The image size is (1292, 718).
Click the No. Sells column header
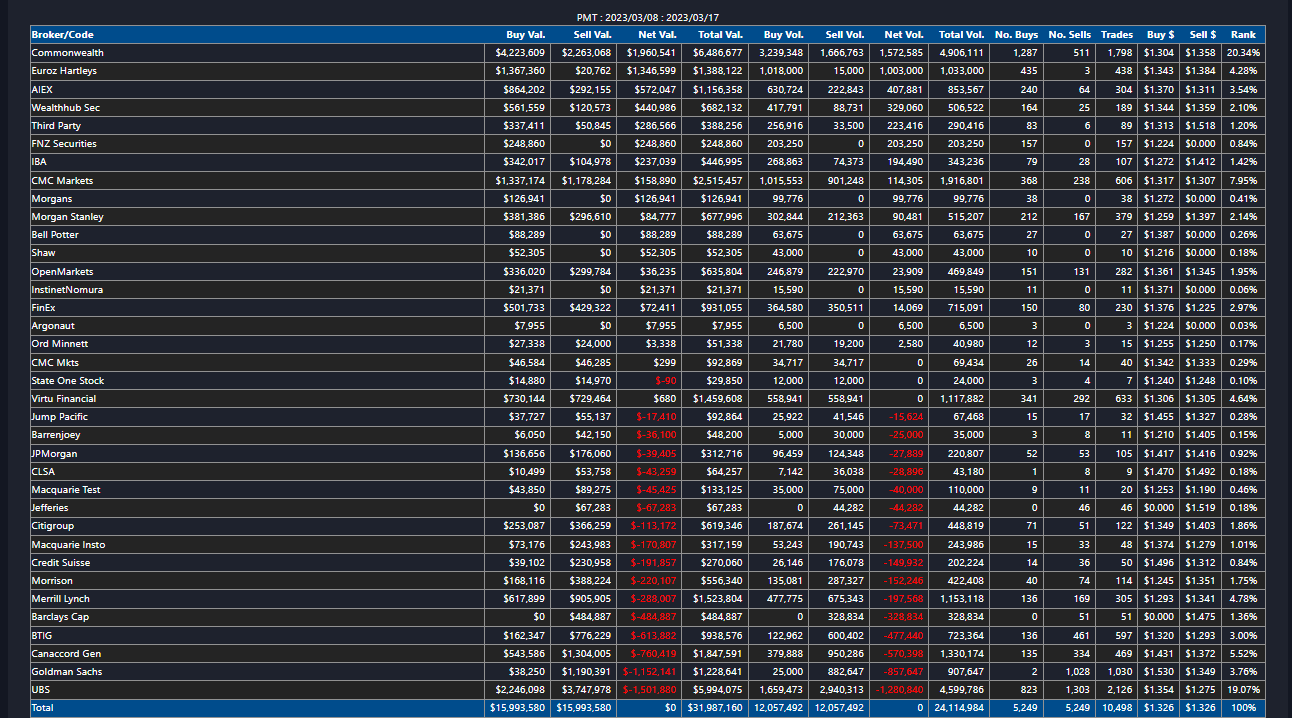click(x=1070, y=35)
